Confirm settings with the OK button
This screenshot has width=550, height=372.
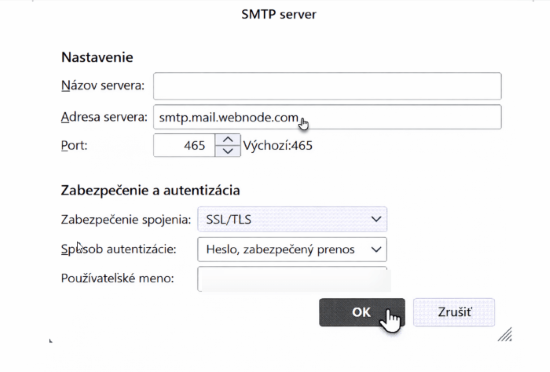[x=362, y=312]
